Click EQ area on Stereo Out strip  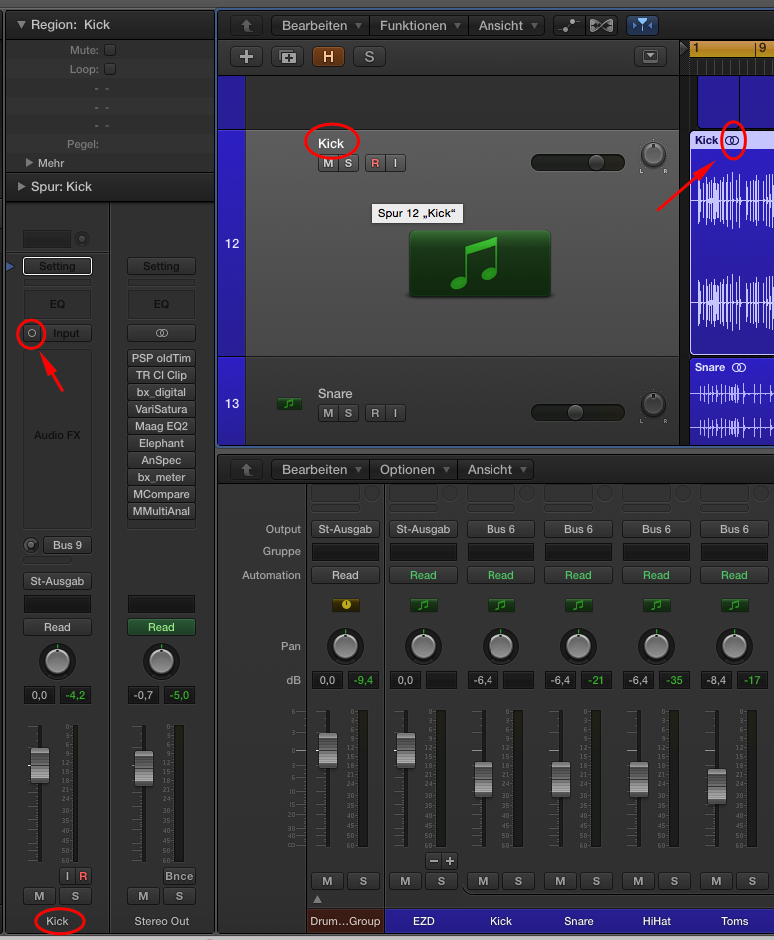point(161,304)
